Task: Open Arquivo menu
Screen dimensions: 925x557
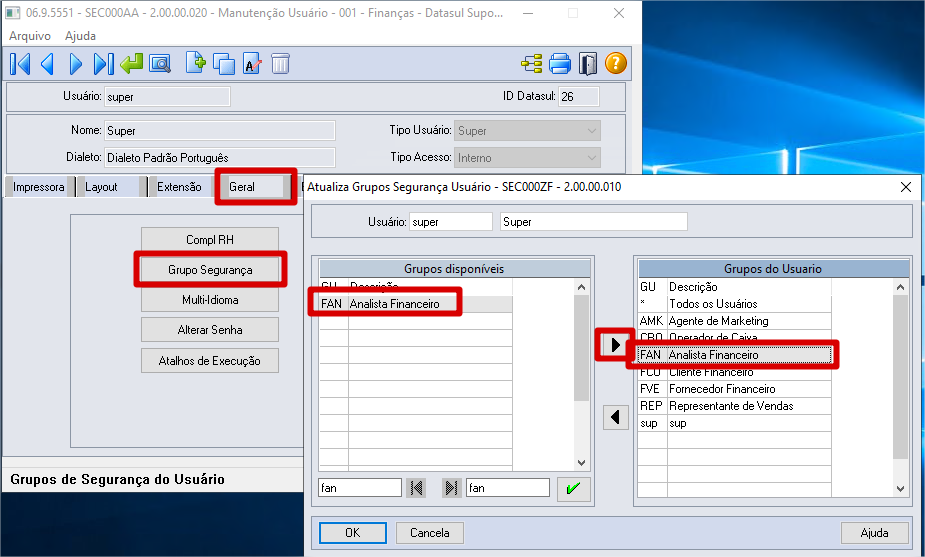Action: (30, 35)
